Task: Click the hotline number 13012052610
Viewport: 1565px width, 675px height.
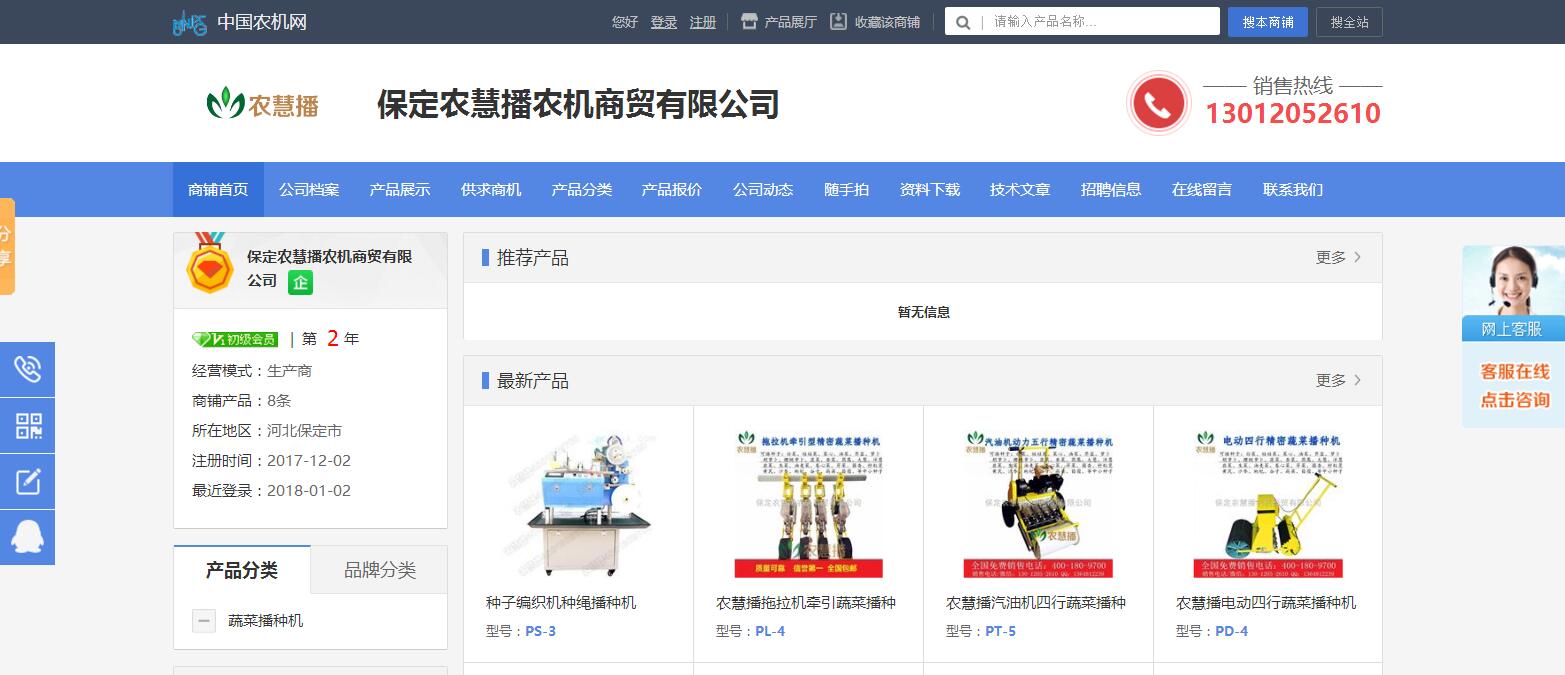Action: pyautogui.click(x=1292, y=114)
